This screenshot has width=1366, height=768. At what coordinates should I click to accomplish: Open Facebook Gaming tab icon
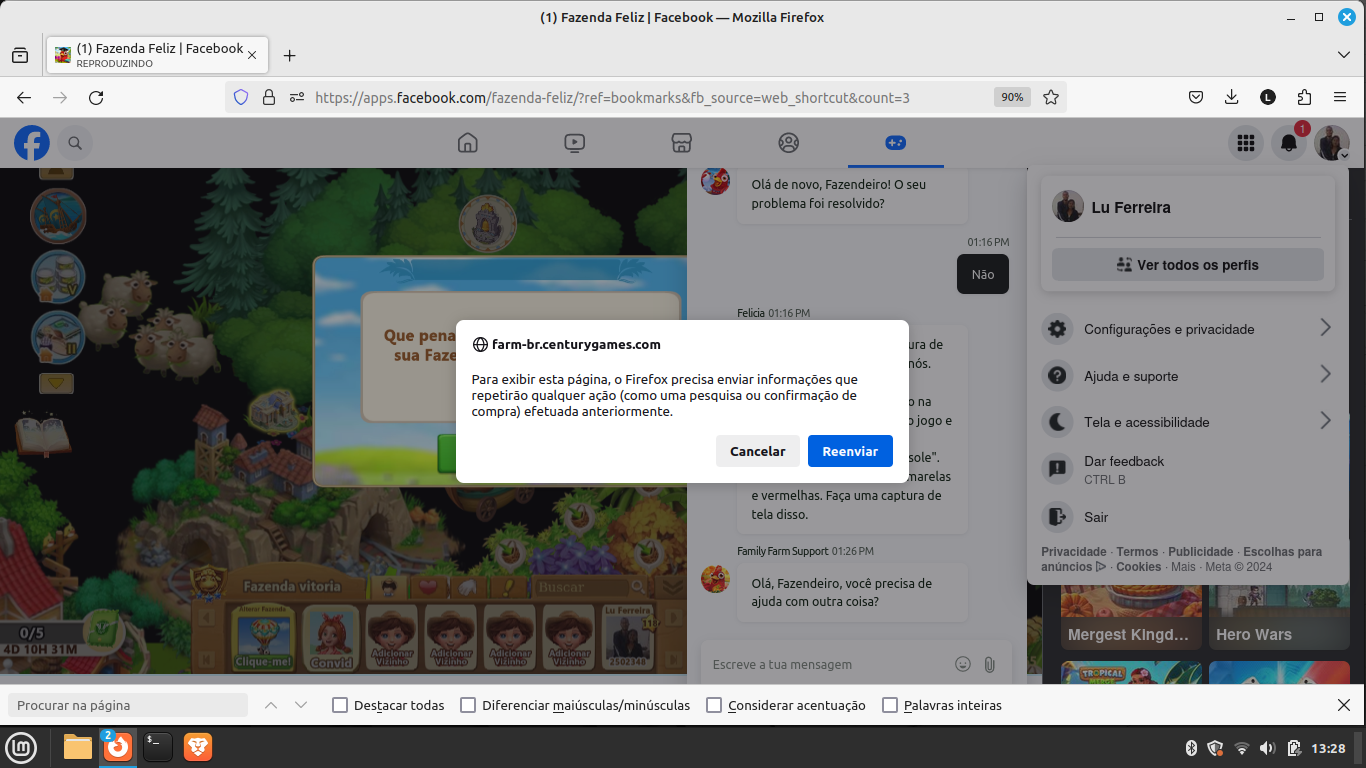pyautogui.click(x=895, y=143)
